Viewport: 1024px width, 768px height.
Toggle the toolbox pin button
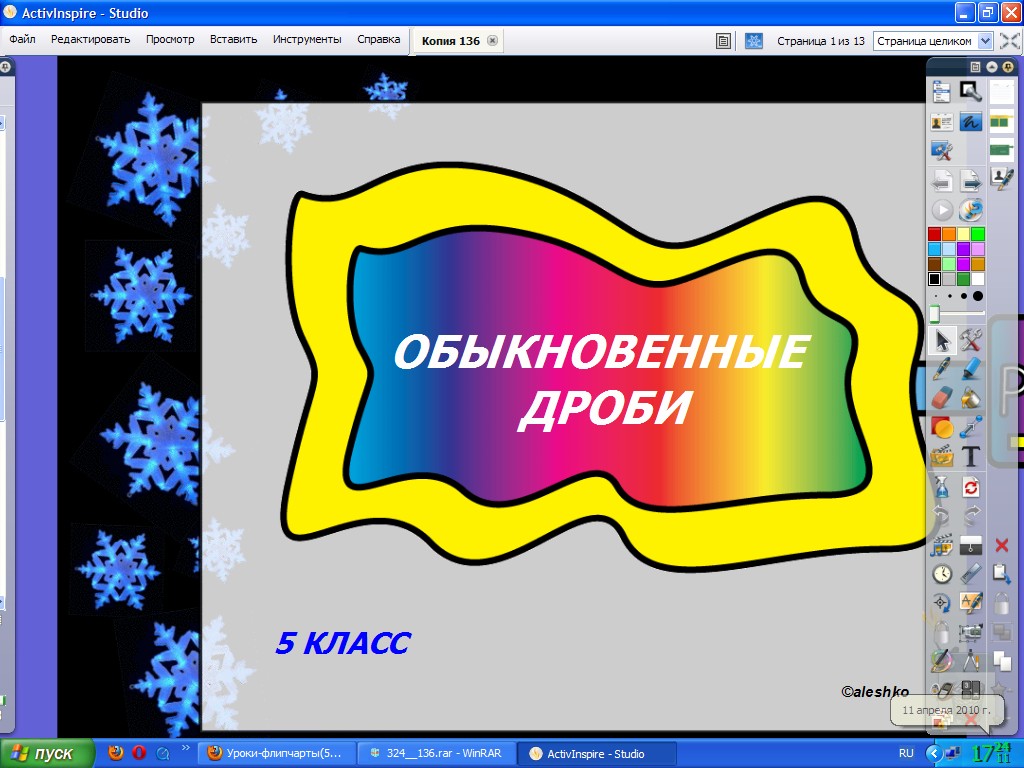point(1008,66)
